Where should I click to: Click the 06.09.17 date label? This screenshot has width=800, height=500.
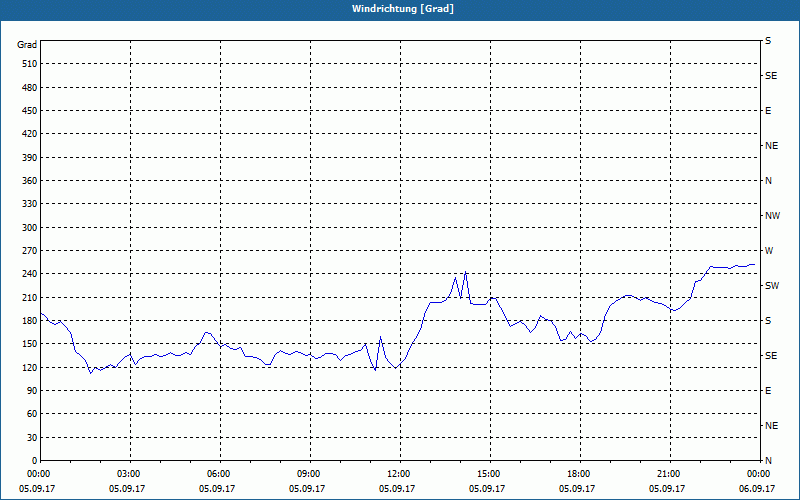click(757, 489)
